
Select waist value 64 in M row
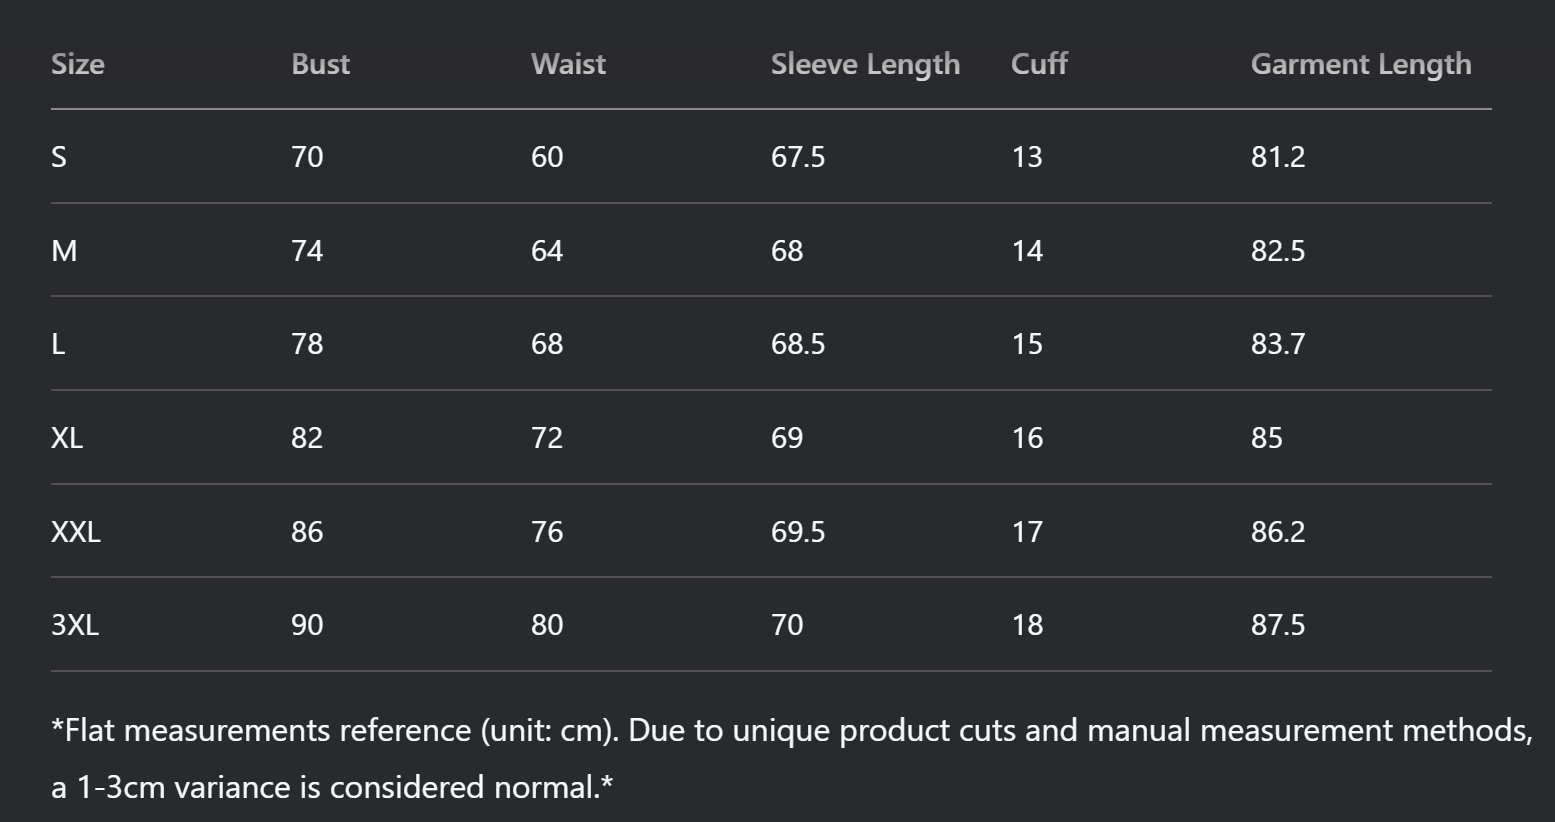coord(547,251)
